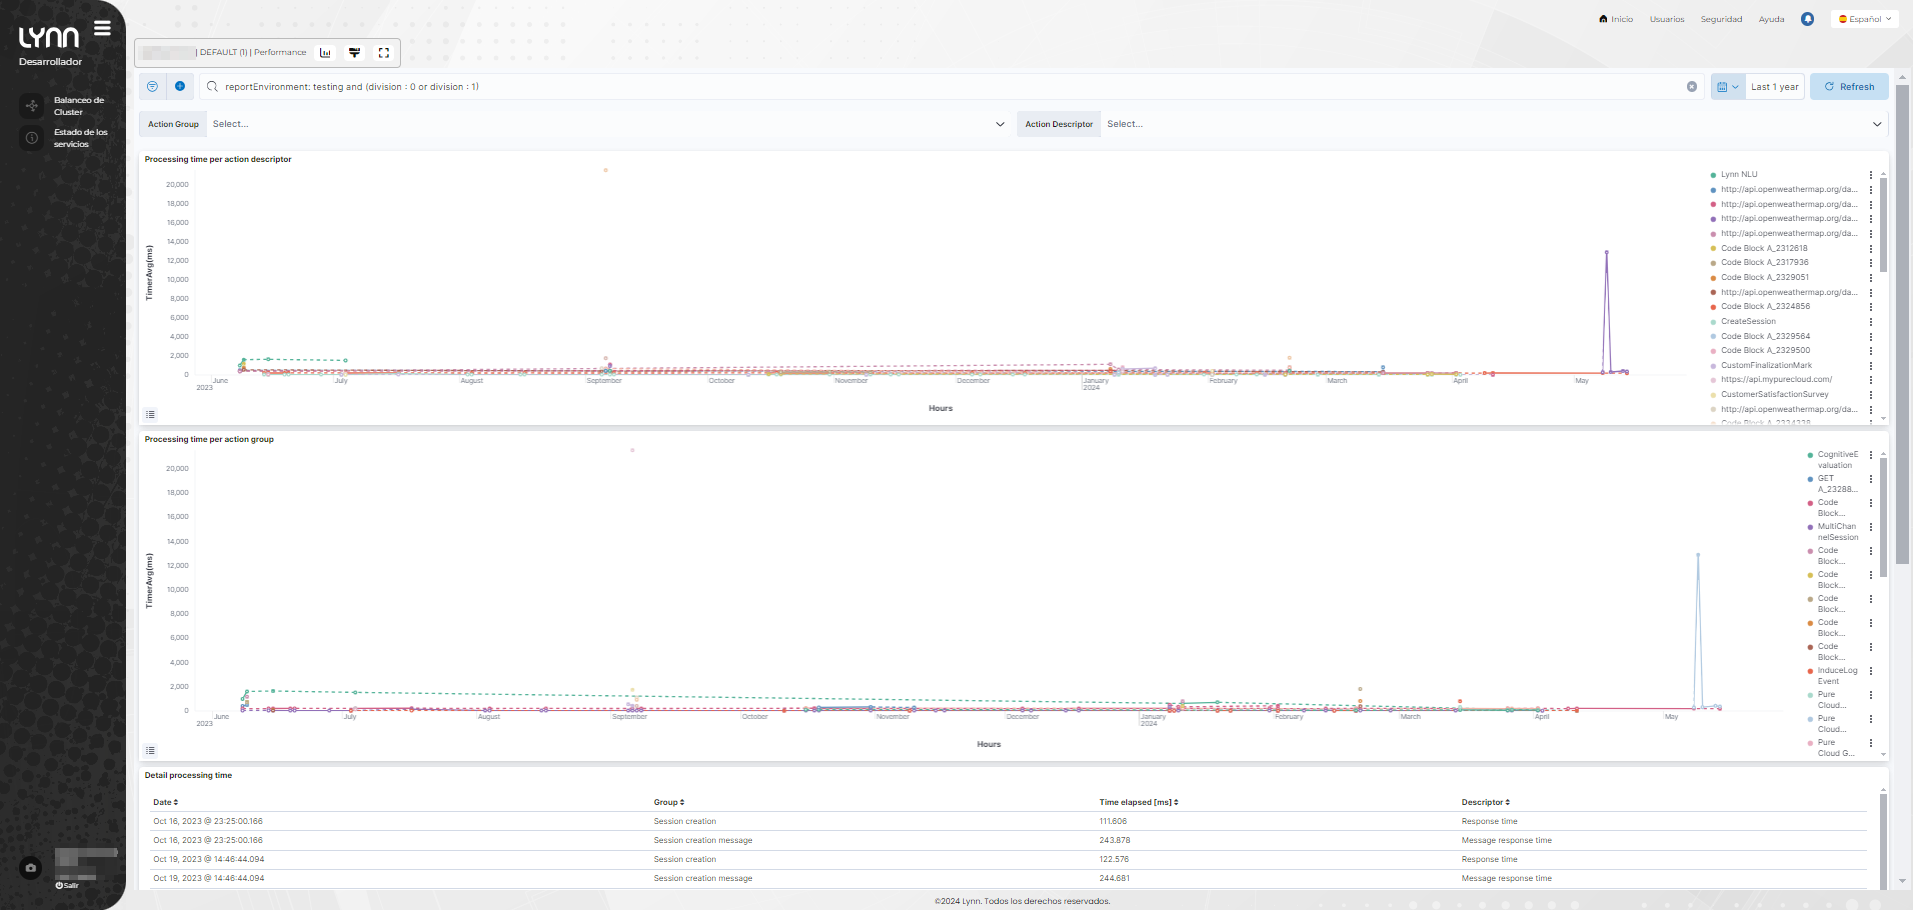The image size is (1913, 910).
Task: Toggle Lynn NLU series in legend
Action: [1738, 175]
